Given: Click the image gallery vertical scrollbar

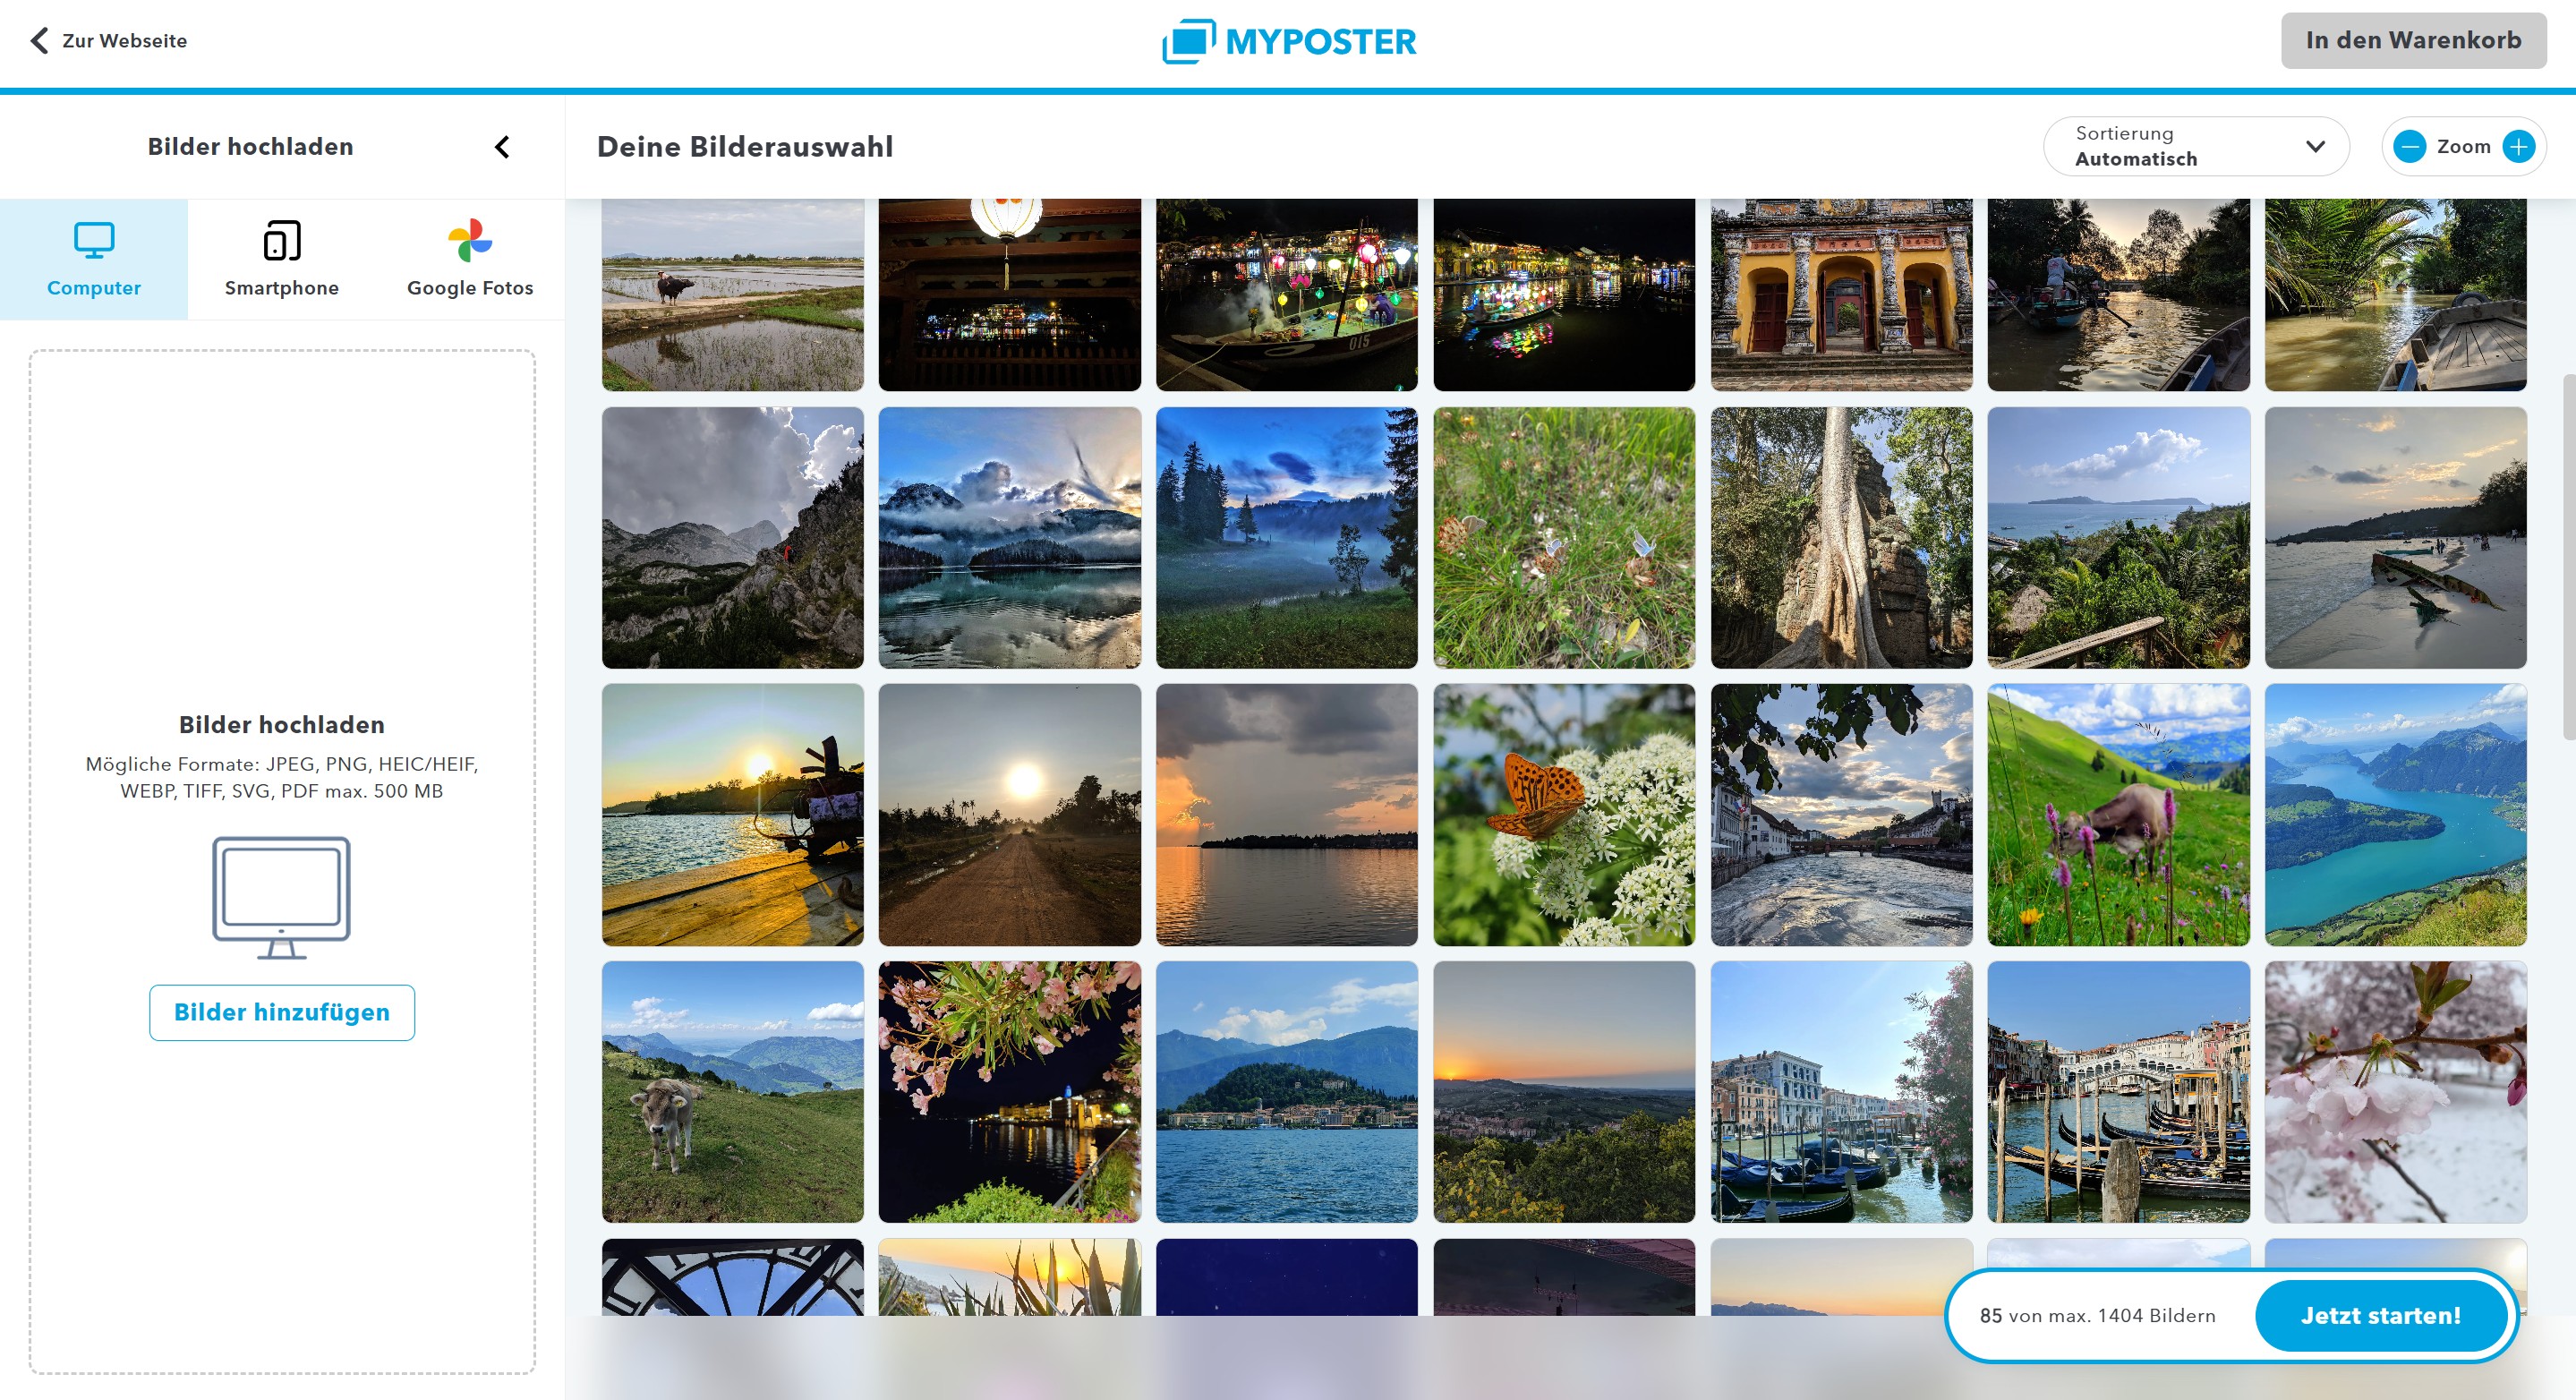Looking at the screenshot, I should click(2568, 556).
